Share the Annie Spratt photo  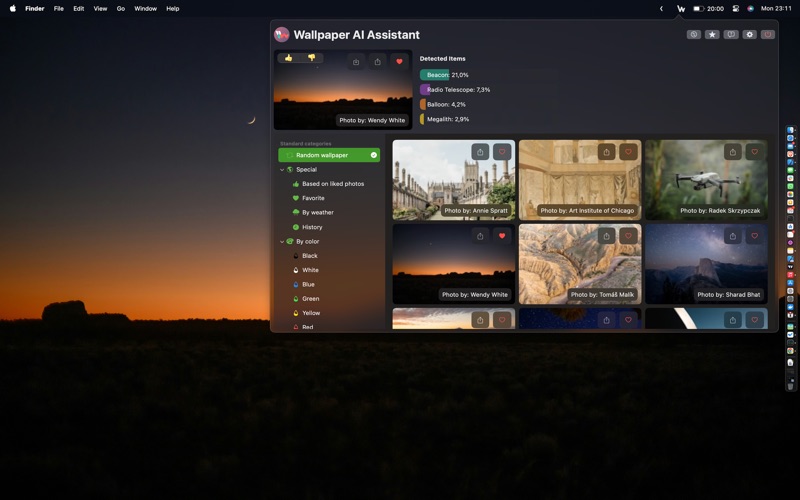(480, 152)
